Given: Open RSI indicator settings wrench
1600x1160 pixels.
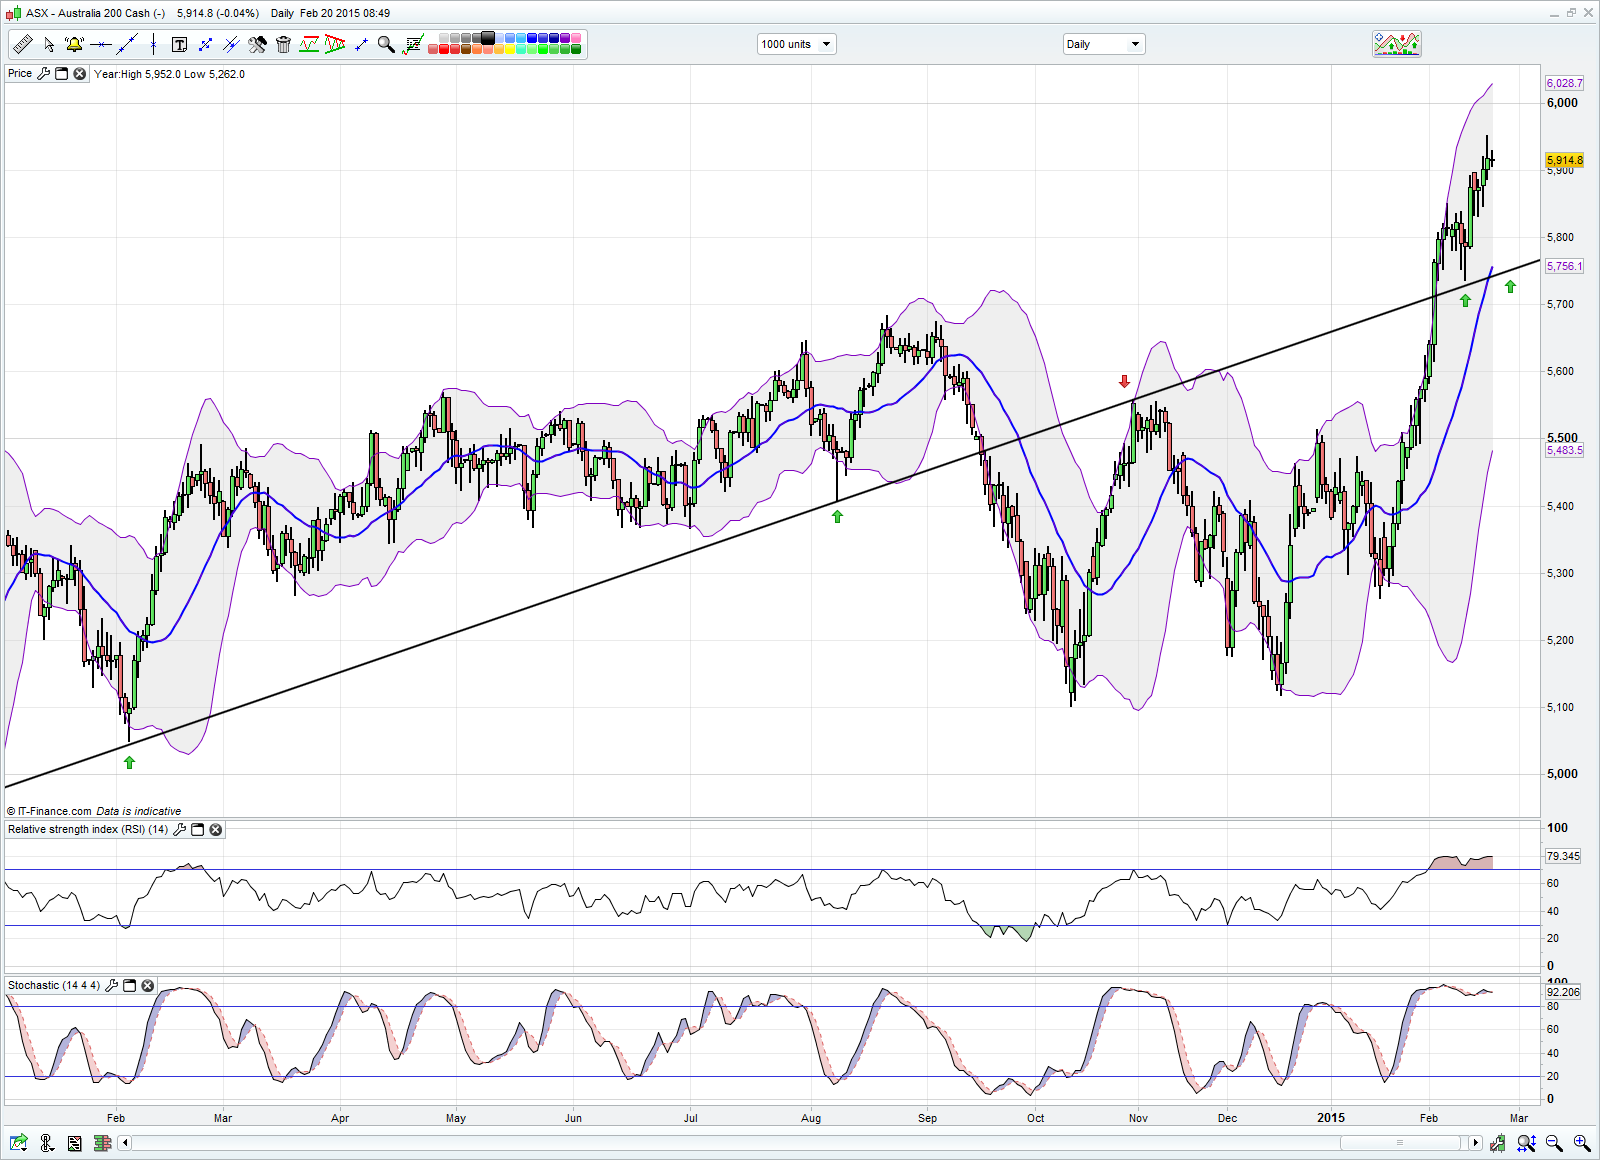Looking at the screenshot, I should coord(180,830).
